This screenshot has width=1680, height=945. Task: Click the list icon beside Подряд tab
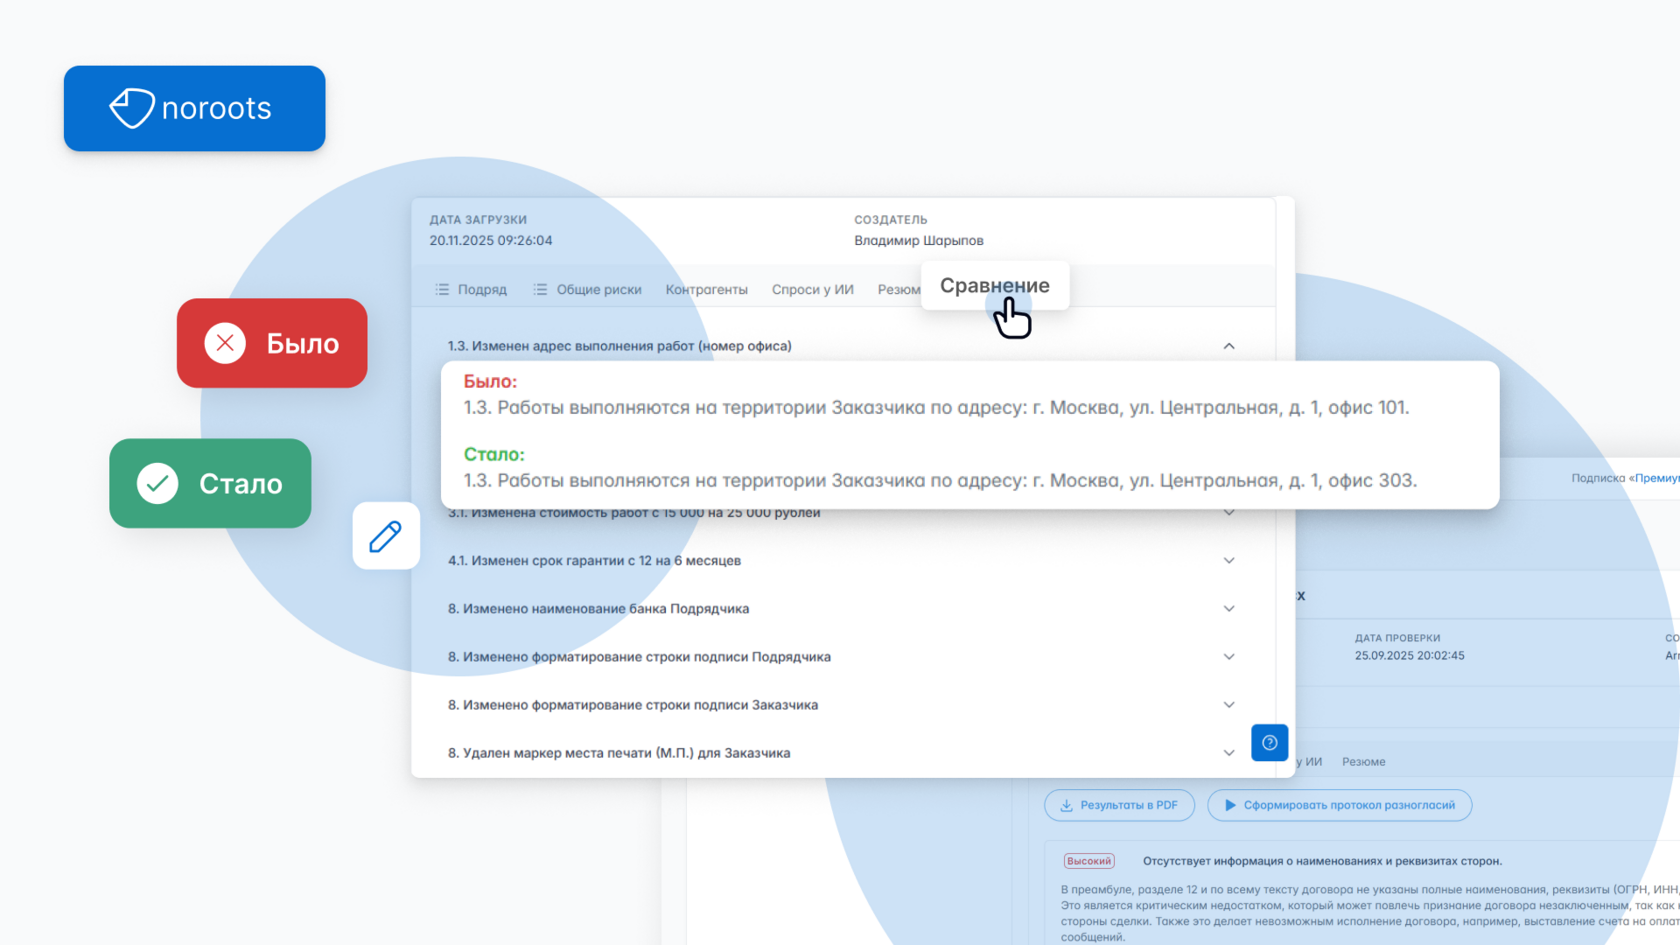pyautogui.click(x=440, y=289)
